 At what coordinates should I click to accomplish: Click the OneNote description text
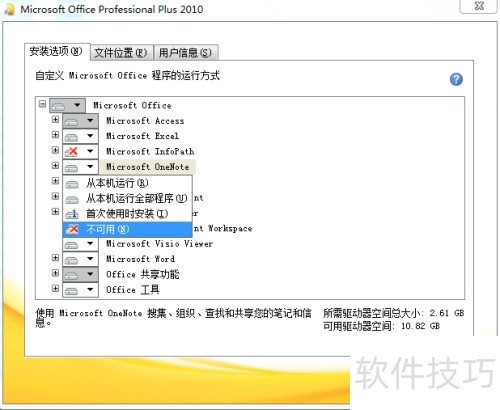pos(174,318)
